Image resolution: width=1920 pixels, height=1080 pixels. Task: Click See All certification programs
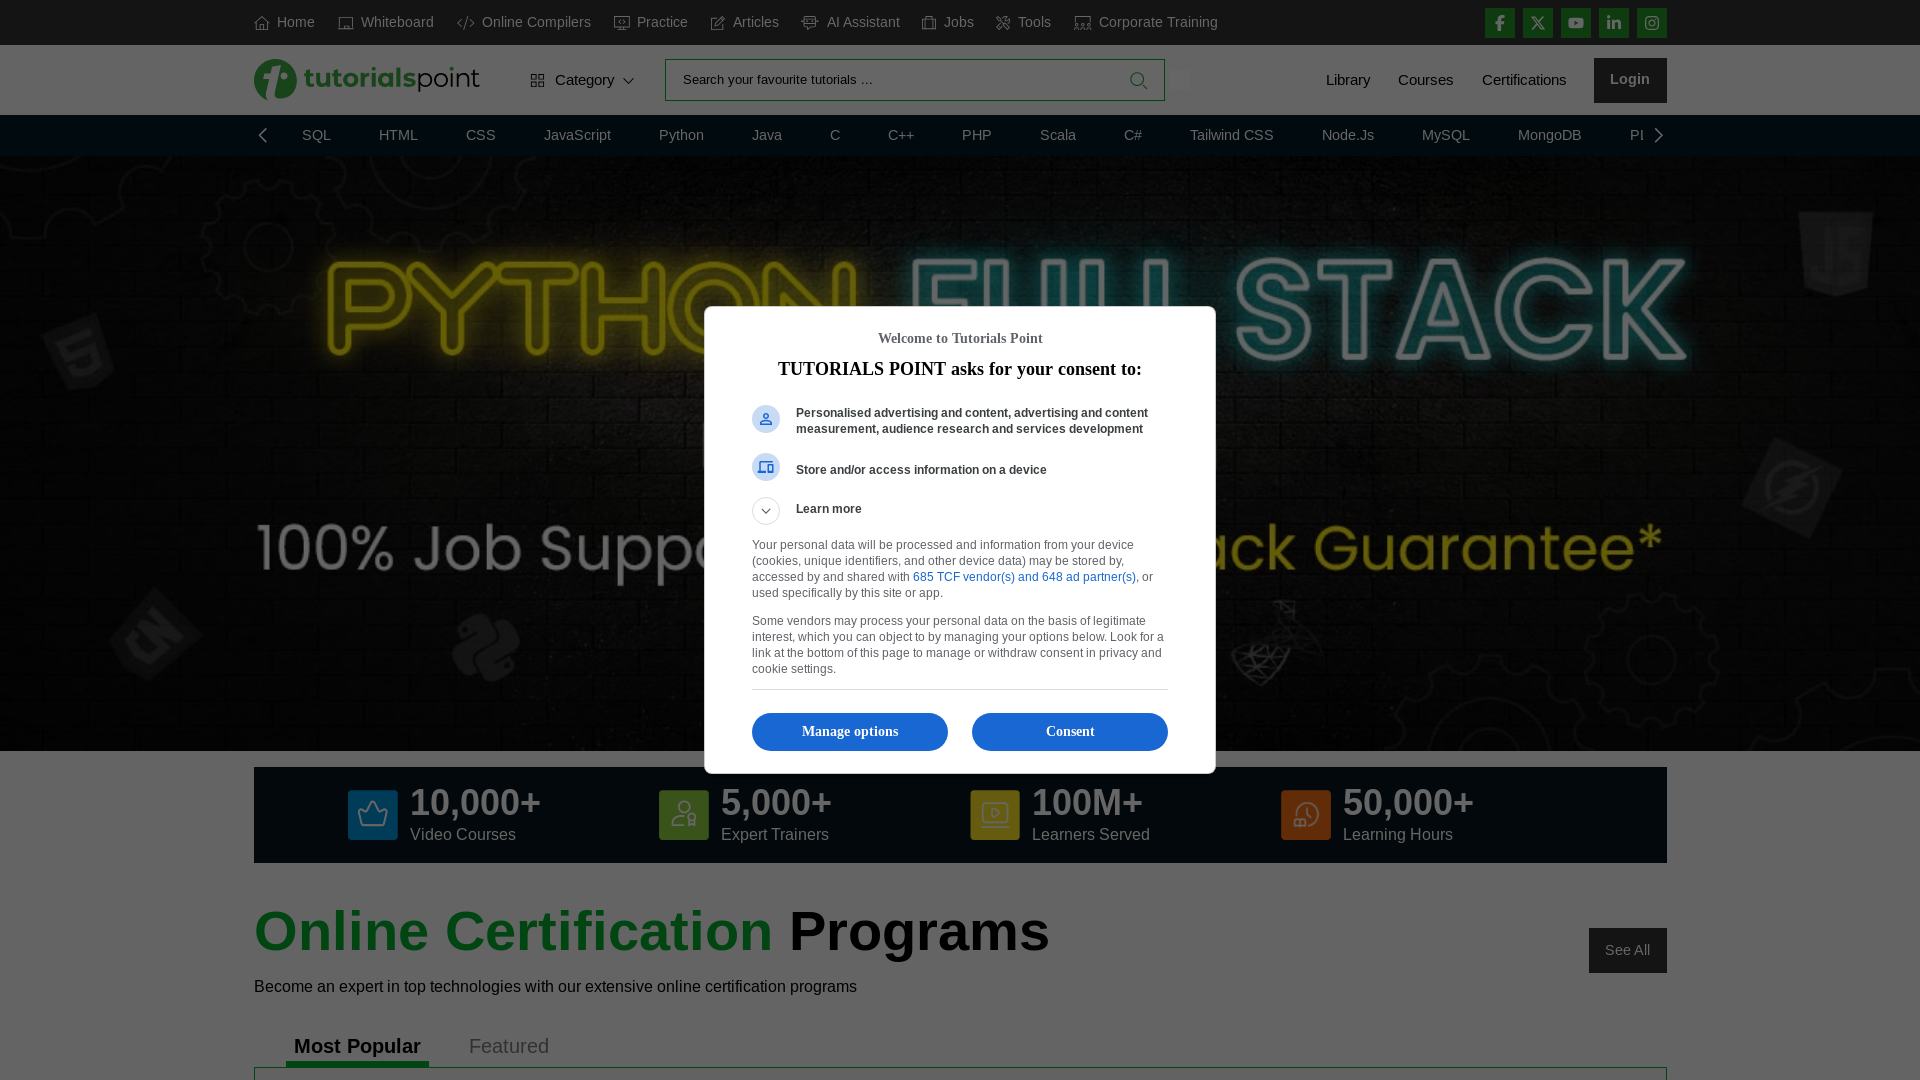tap(1628, 950)
